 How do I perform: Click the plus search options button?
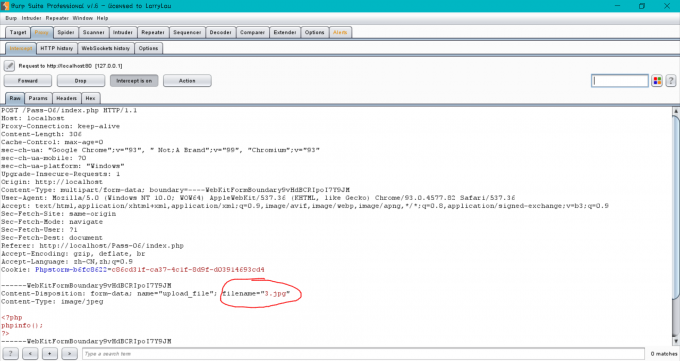point(50,354)
